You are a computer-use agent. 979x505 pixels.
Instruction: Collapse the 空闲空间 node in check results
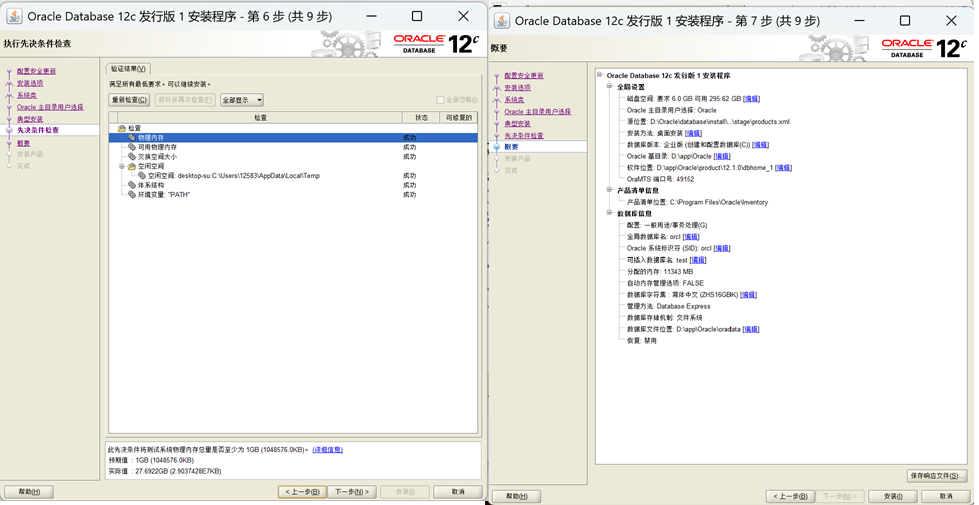[x=122, y=167]
